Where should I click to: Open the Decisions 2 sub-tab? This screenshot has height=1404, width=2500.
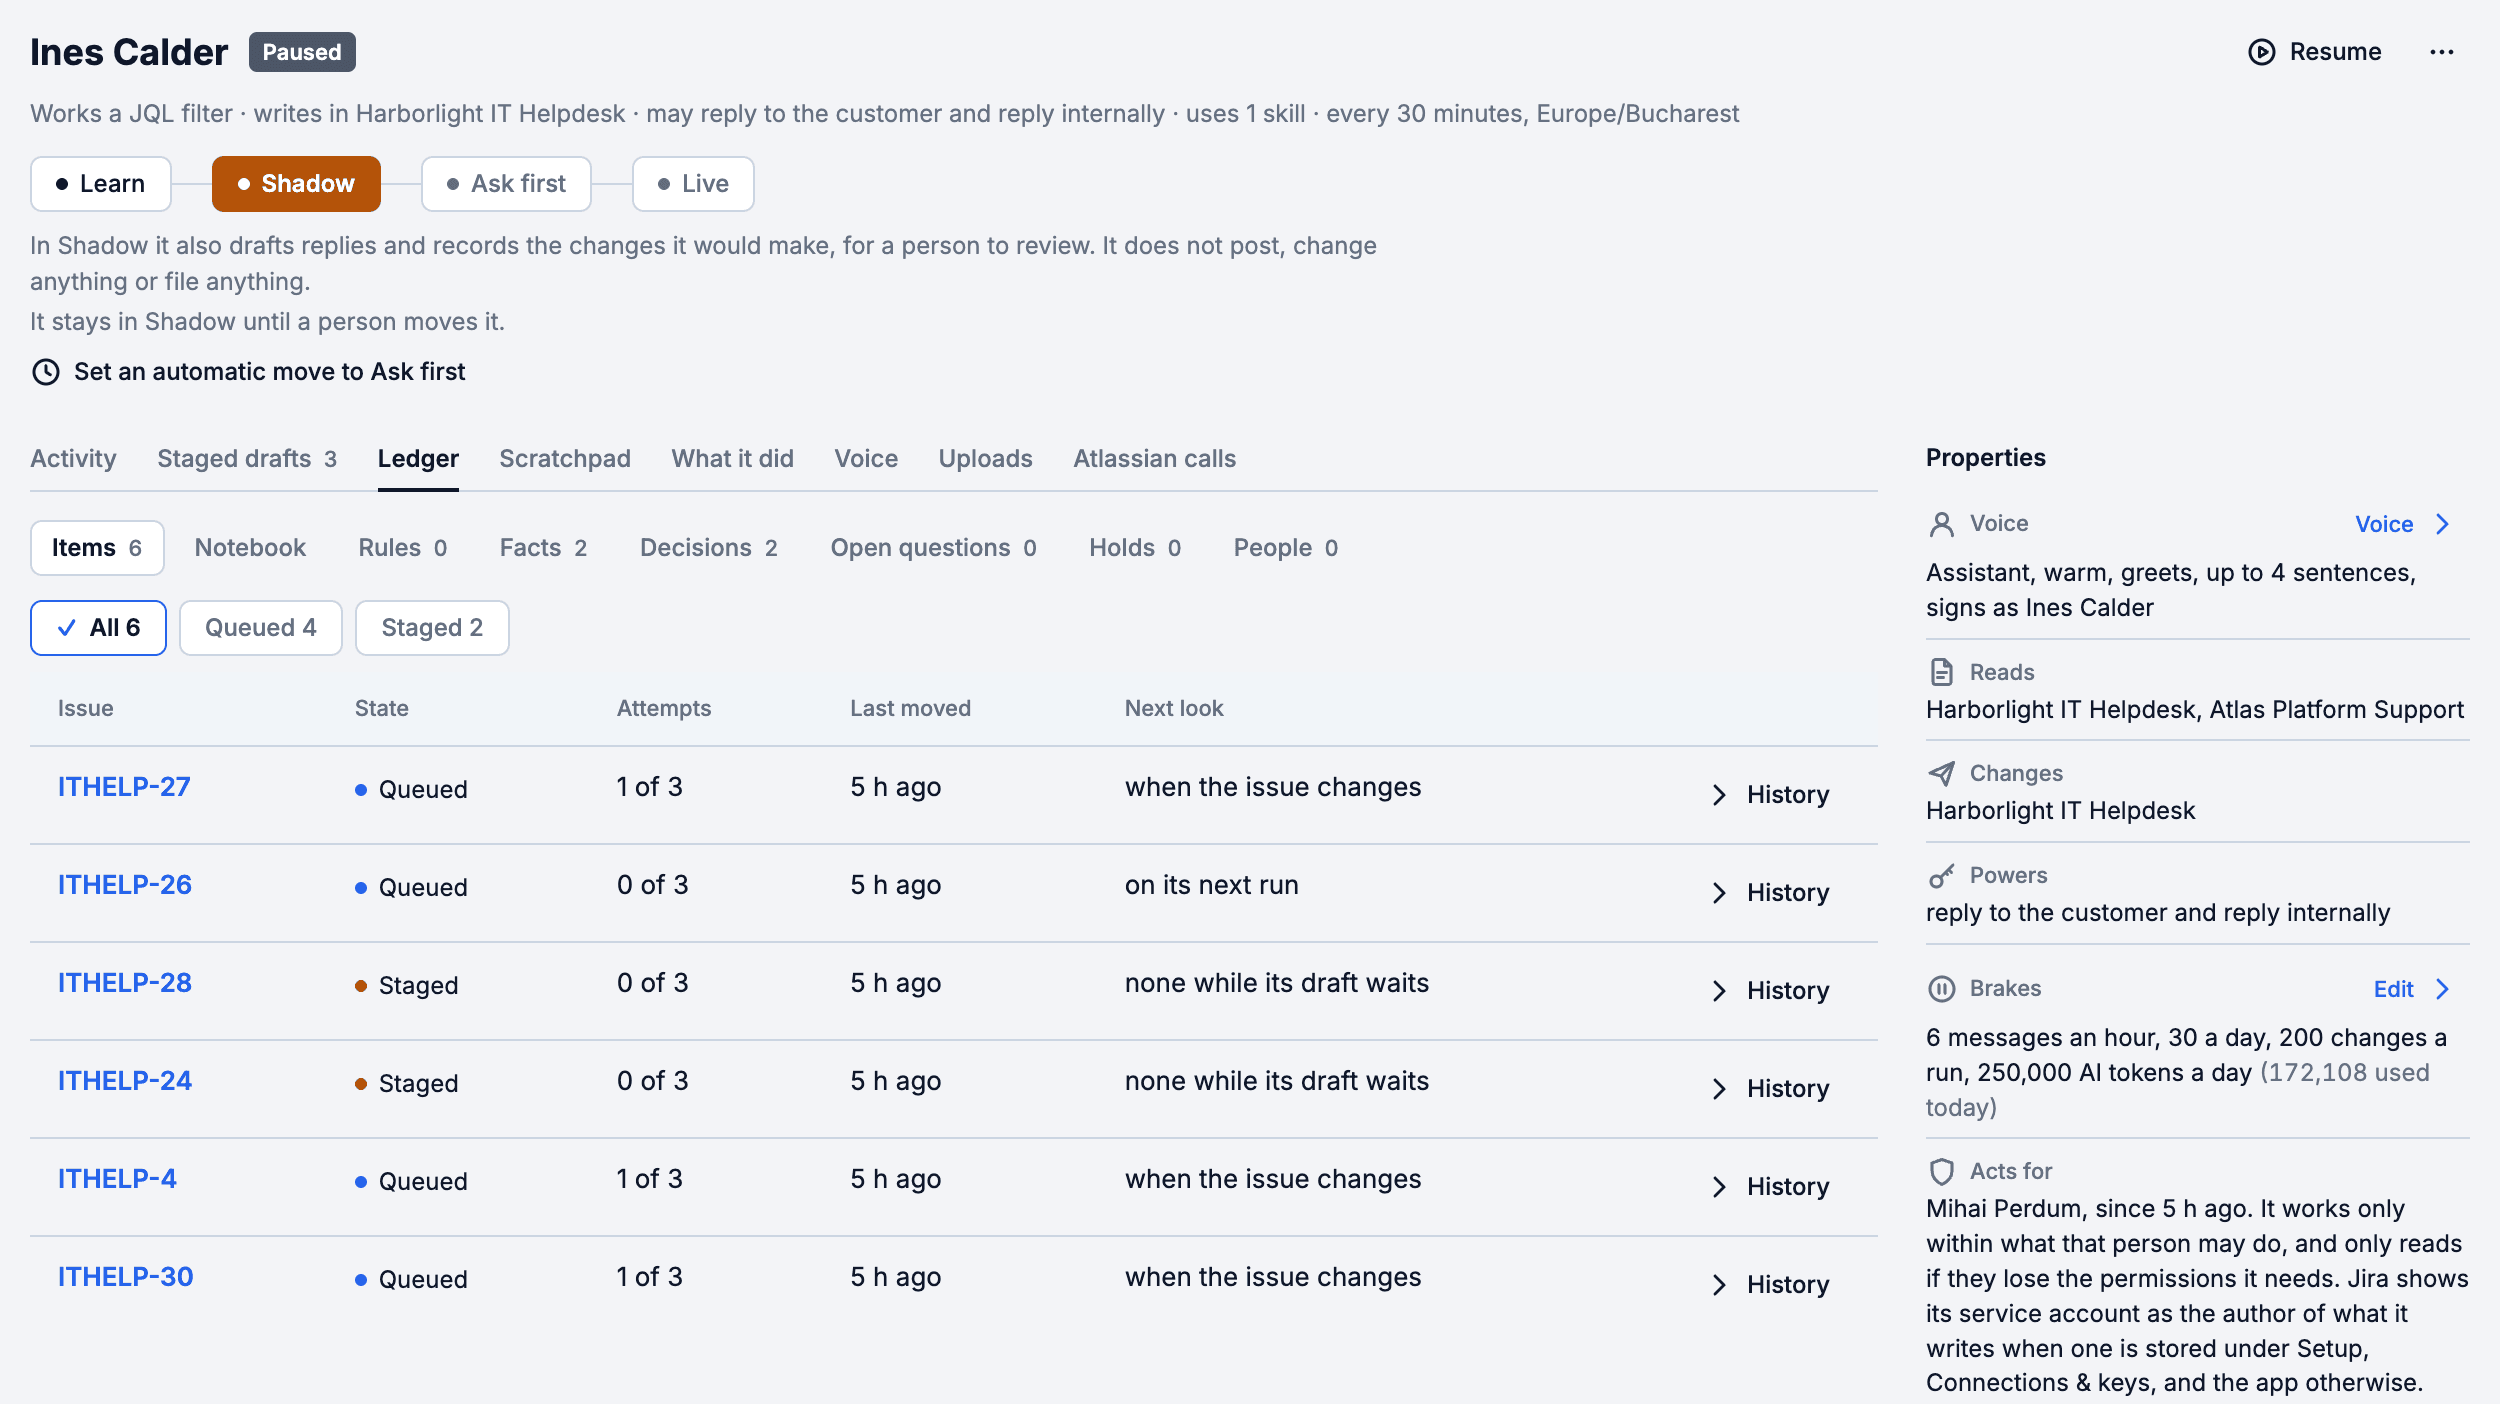[708, 548]
